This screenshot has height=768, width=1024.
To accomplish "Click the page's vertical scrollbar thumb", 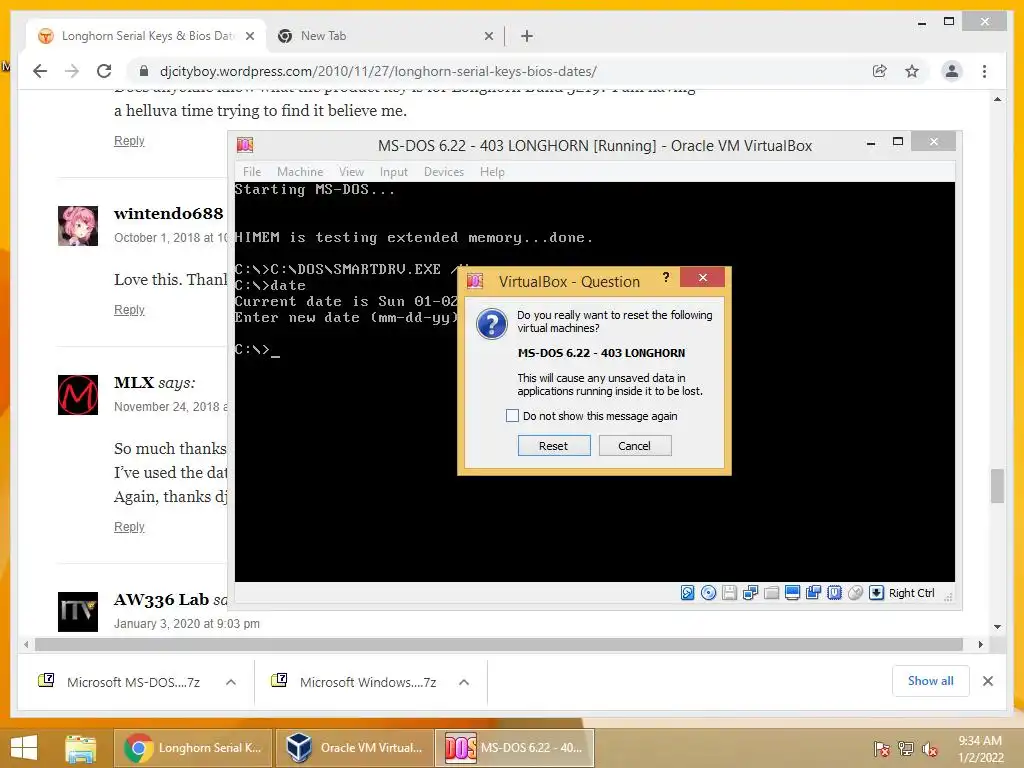I will tap(997, 486).
